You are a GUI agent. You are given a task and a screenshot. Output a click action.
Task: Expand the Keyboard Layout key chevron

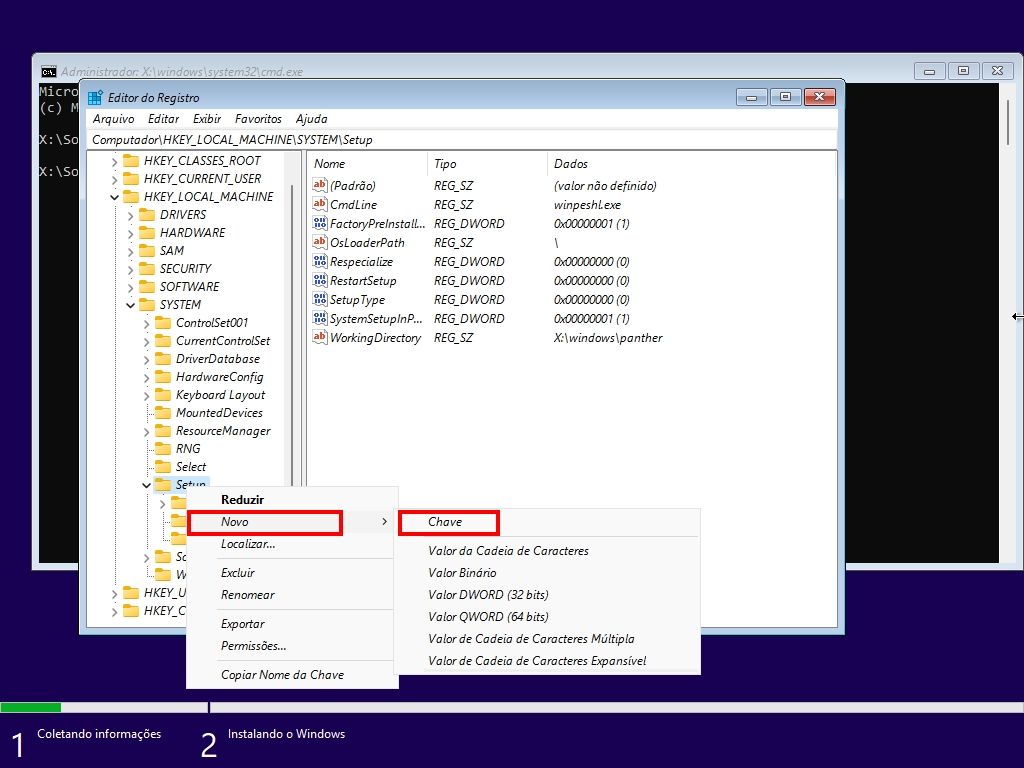pos(146,395)
